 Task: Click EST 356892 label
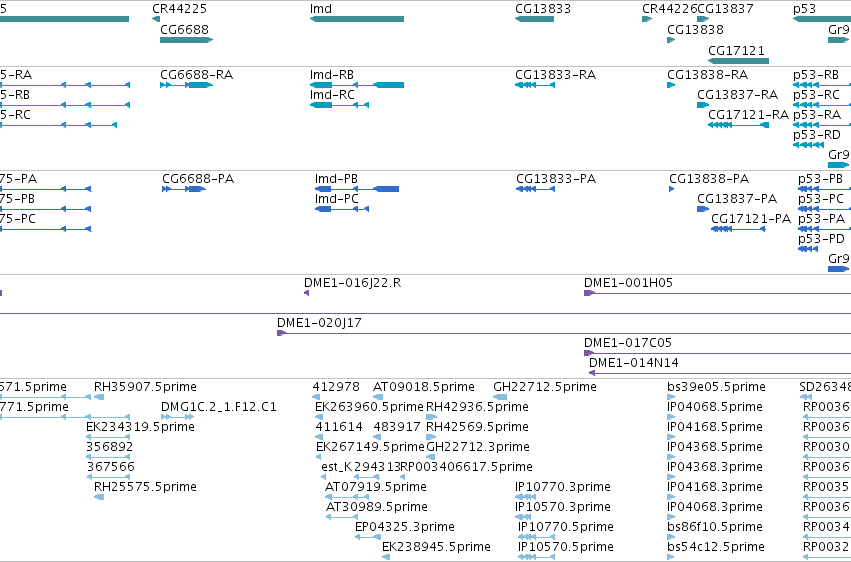tap(109, 447)
